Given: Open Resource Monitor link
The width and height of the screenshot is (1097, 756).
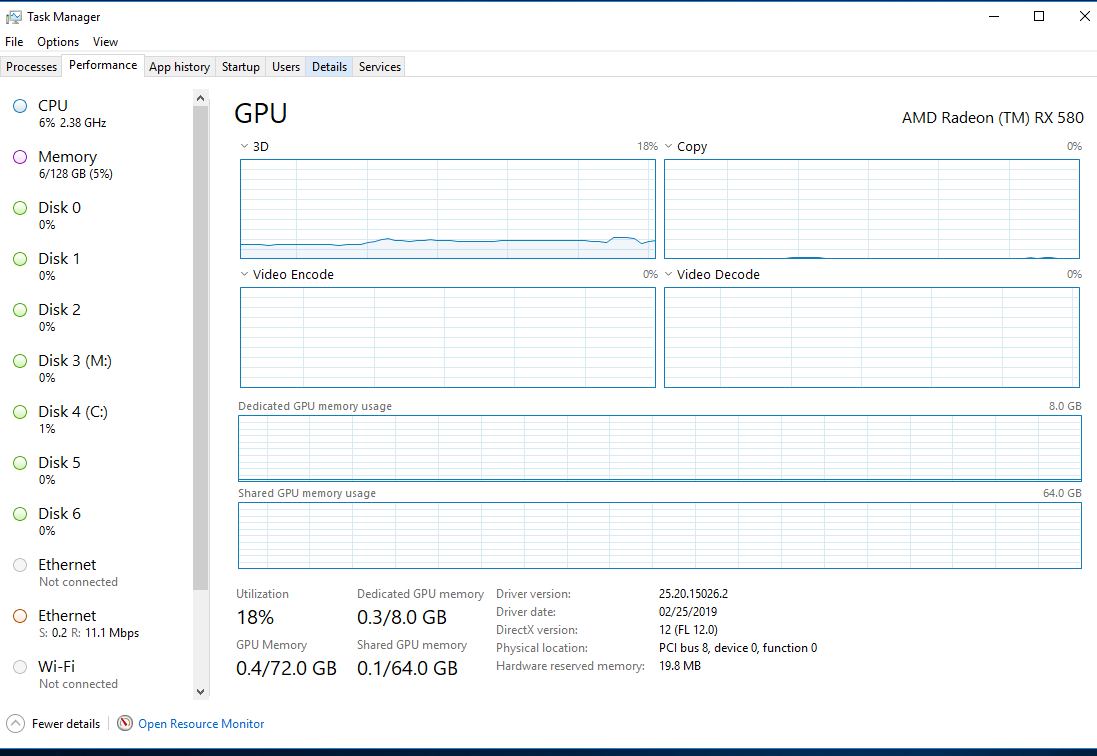Looking at the screenshot, I should 201,724.
